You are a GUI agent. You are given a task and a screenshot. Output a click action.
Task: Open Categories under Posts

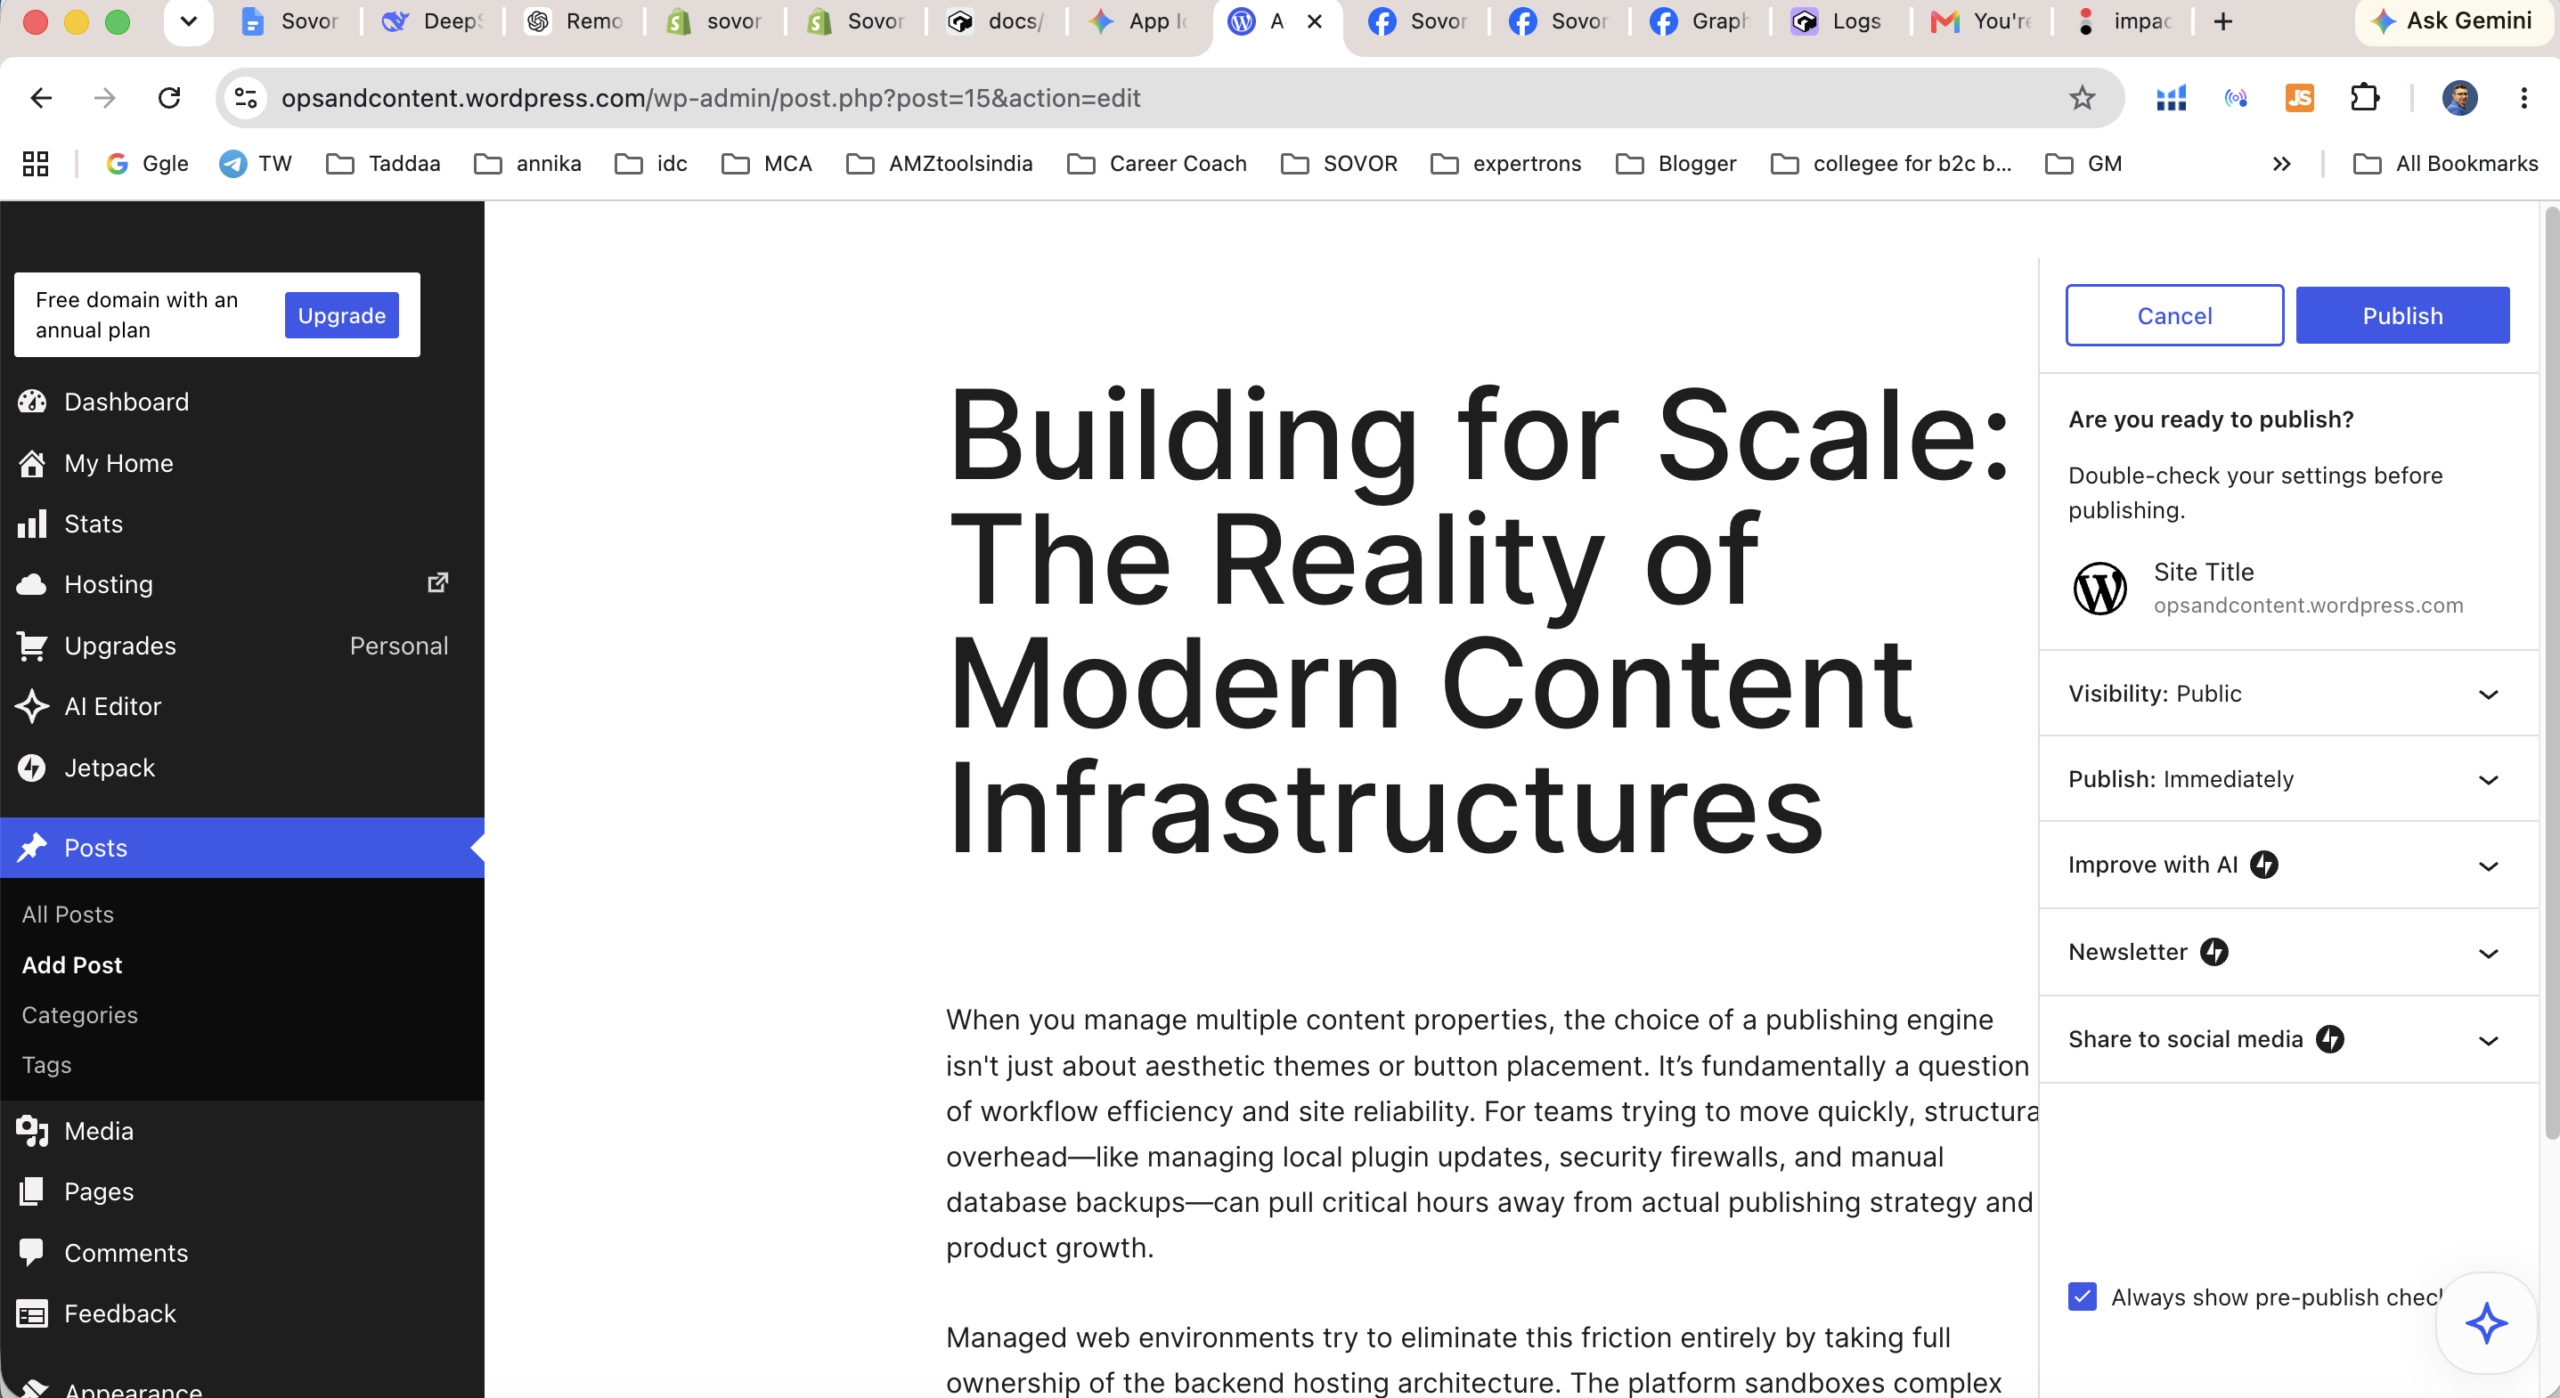pyautogui.click(x=80, y=1015)
